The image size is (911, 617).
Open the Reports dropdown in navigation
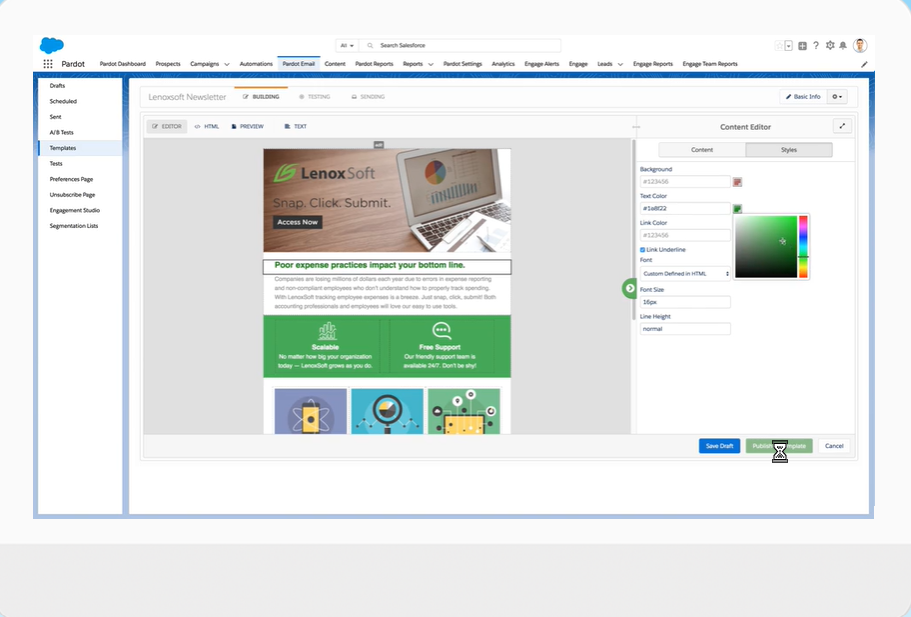coord(420,63)
